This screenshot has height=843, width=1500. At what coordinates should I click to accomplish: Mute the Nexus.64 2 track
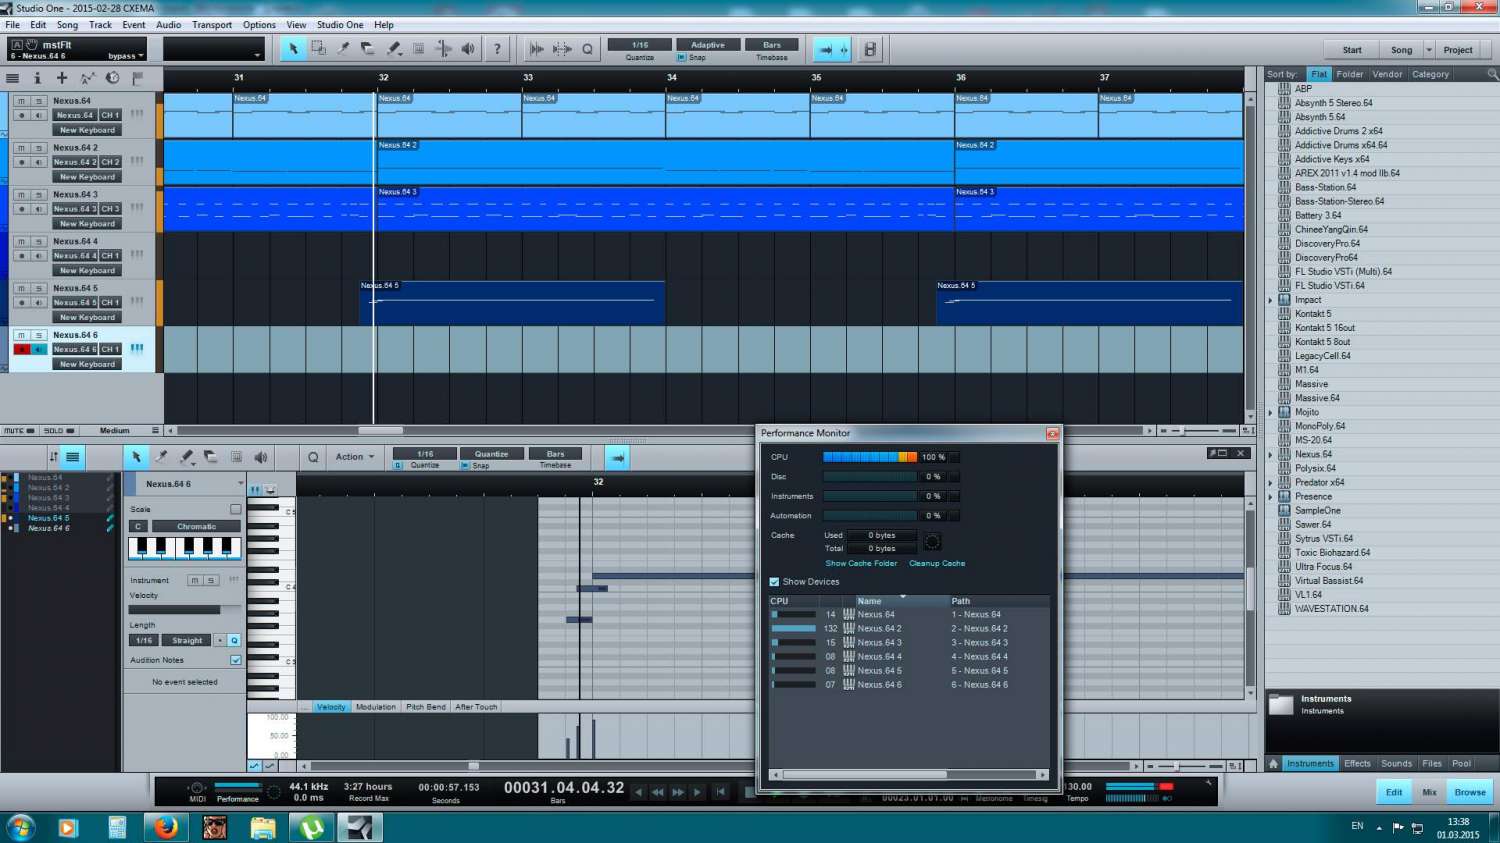click(x=21, y=148)
